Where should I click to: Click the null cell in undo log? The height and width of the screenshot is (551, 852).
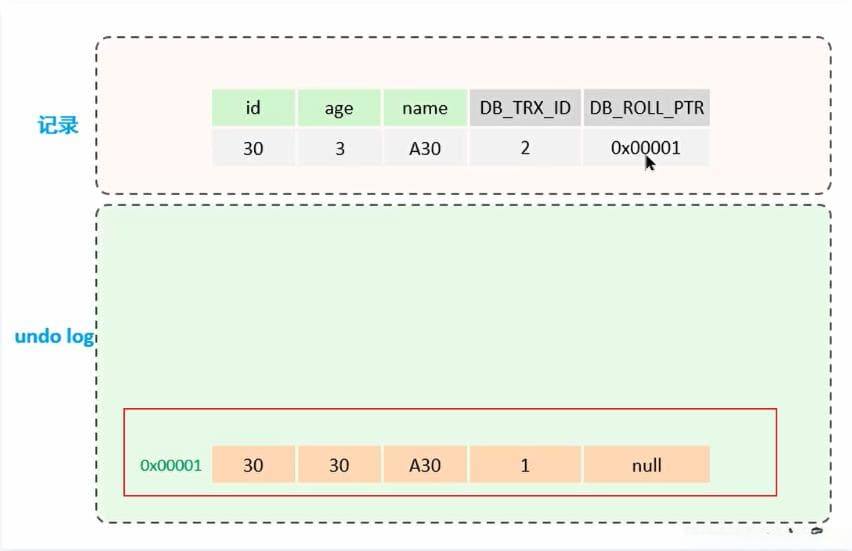point(646,465)
